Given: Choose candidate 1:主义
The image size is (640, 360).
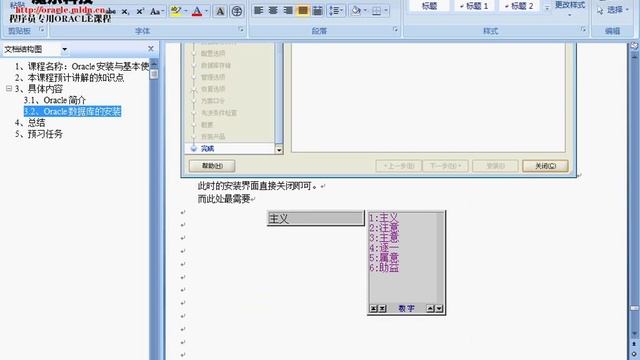Looking at the screenshot, I should point(384,218).
